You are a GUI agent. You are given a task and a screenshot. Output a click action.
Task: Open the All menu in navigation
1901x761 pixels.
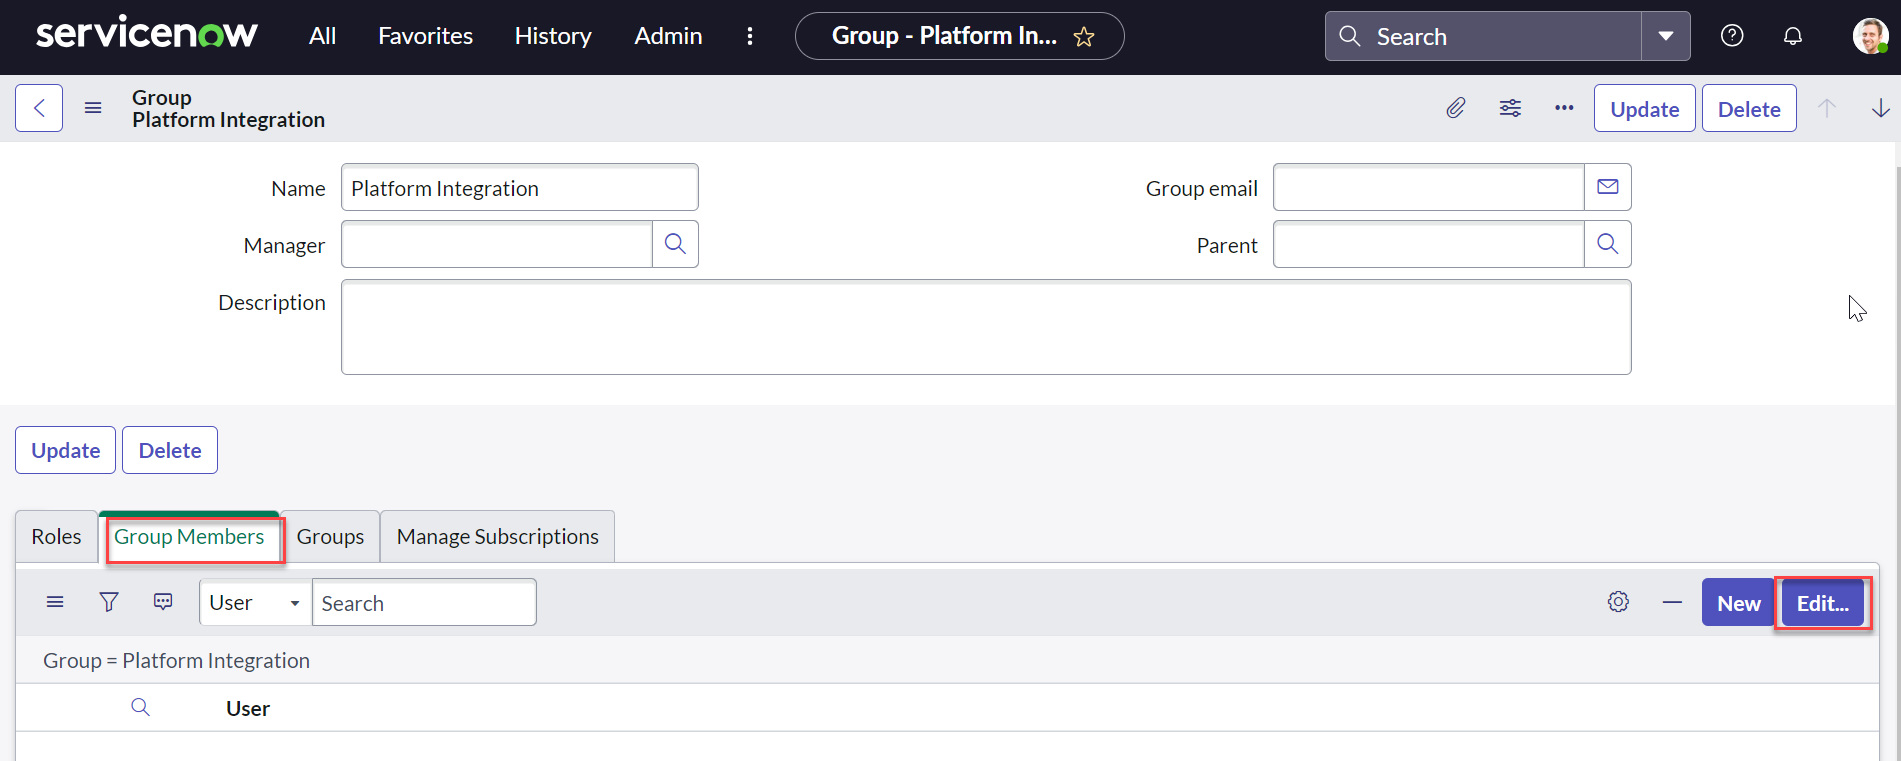[322, 36]
